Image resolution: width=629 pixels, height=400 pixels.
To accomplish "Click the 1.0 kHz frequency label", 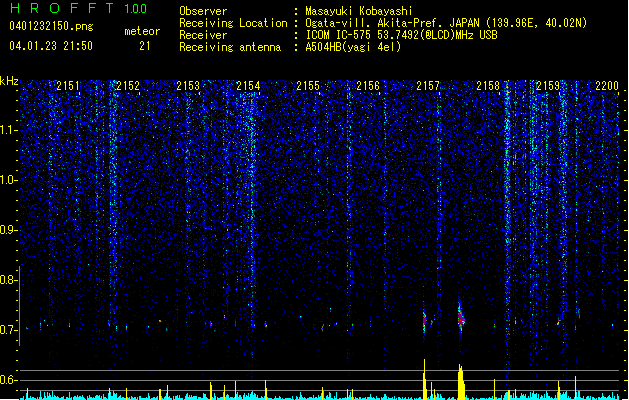I will [x=8, y=180].
